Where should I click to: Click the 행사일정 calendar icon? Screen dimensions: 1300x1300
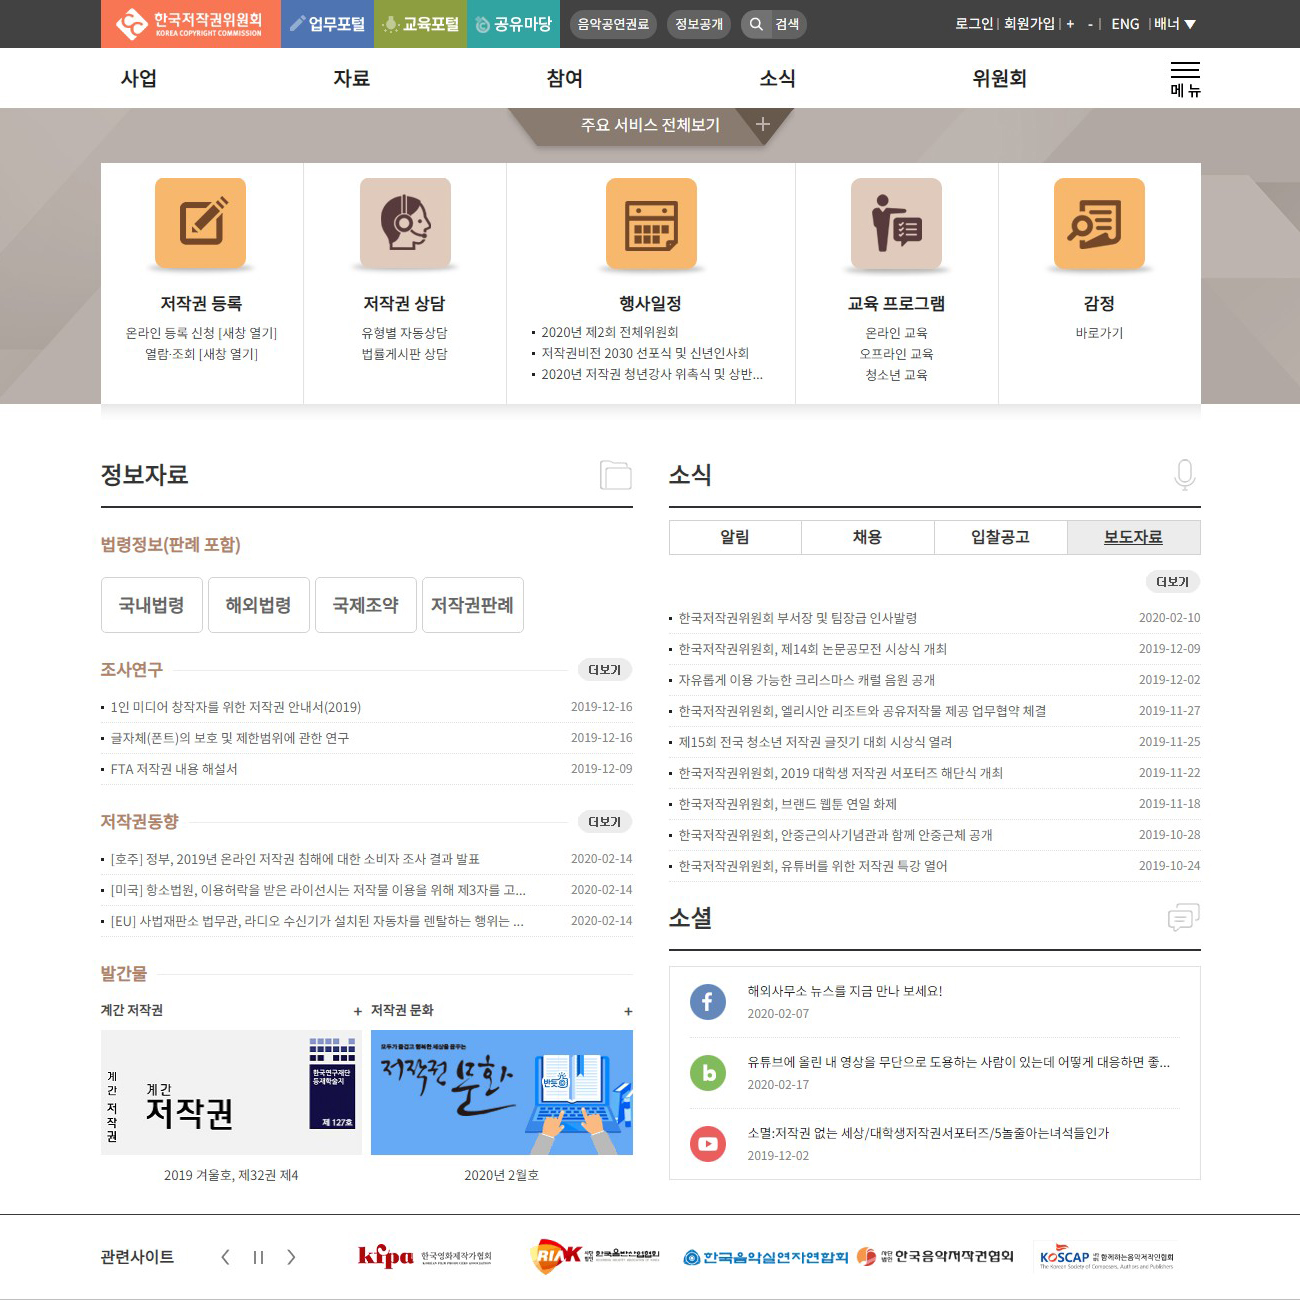[x=651, y=223]
